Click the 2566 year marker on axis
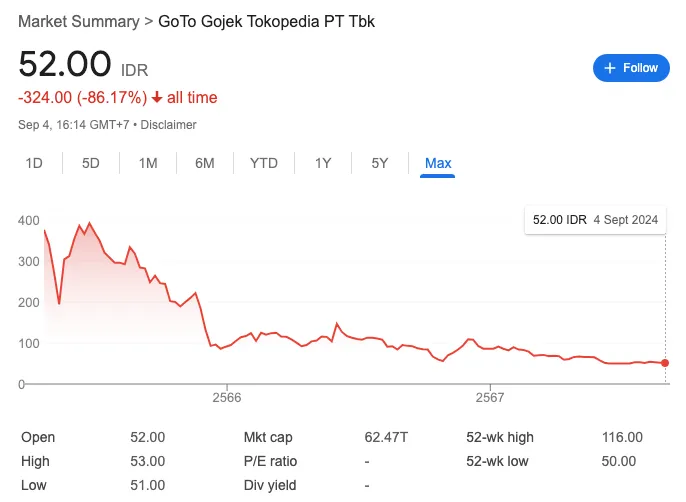The width and height of the screenshot is (686, 502). coord(228,398)
